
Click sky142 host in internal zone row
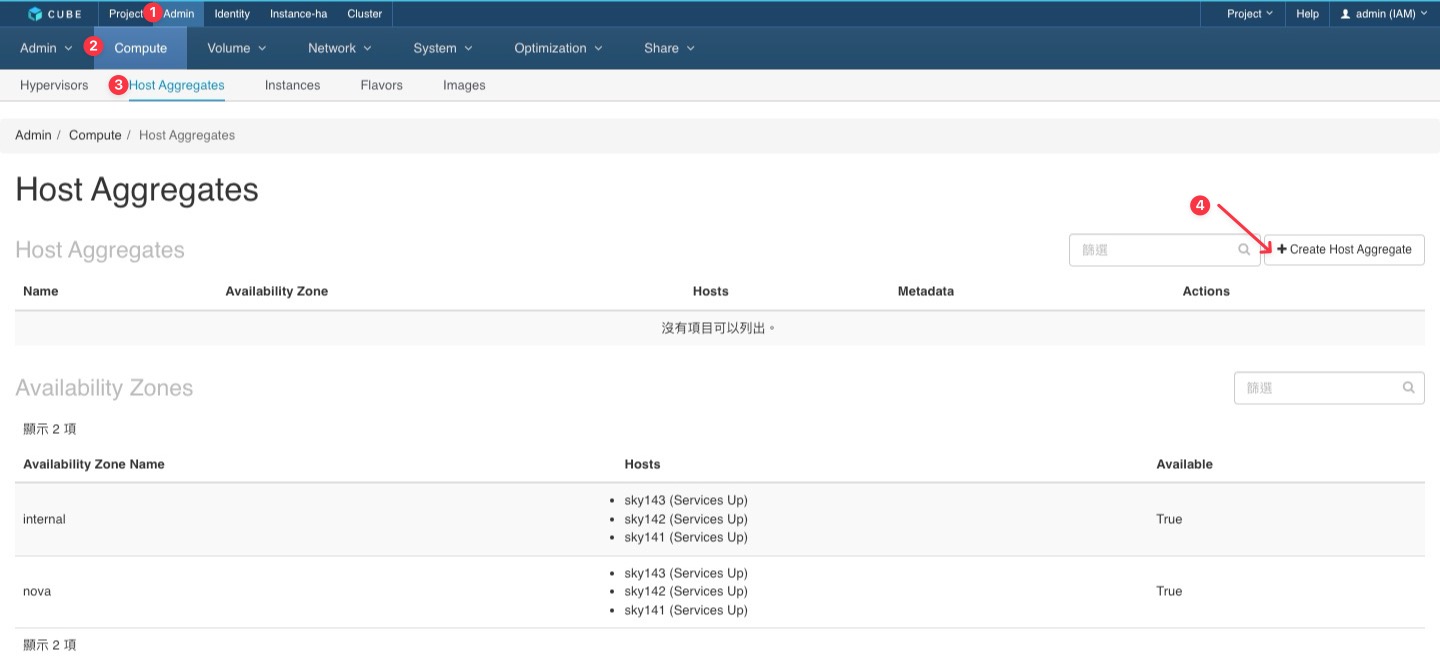click(x=686, y=519)
